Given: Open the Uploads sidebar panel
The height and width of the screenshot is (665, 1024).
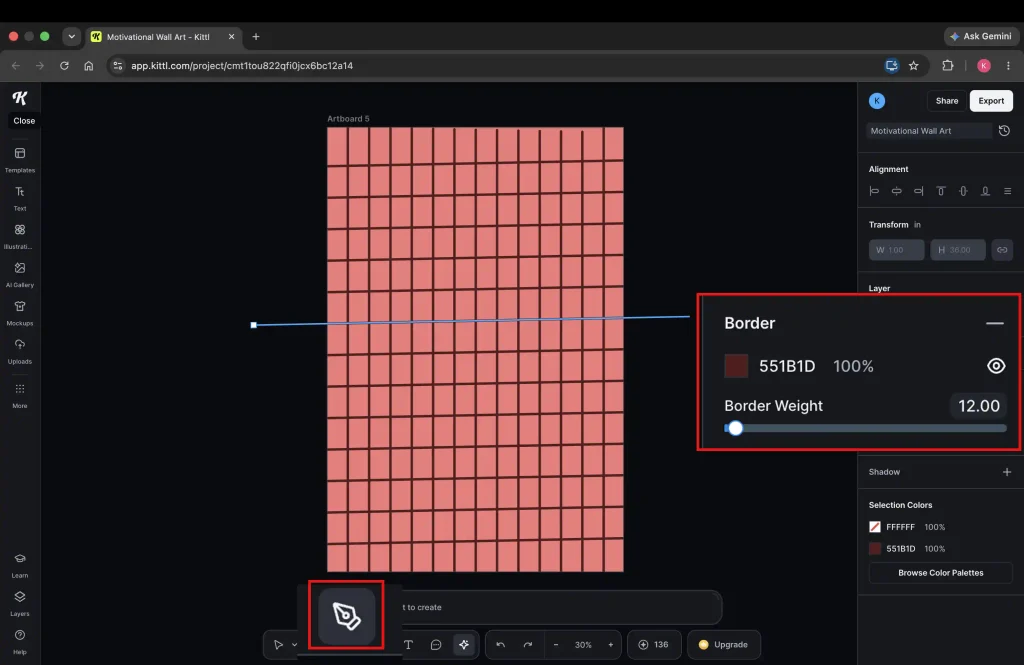Looking at the screenshot, I should tap(20, 351).
